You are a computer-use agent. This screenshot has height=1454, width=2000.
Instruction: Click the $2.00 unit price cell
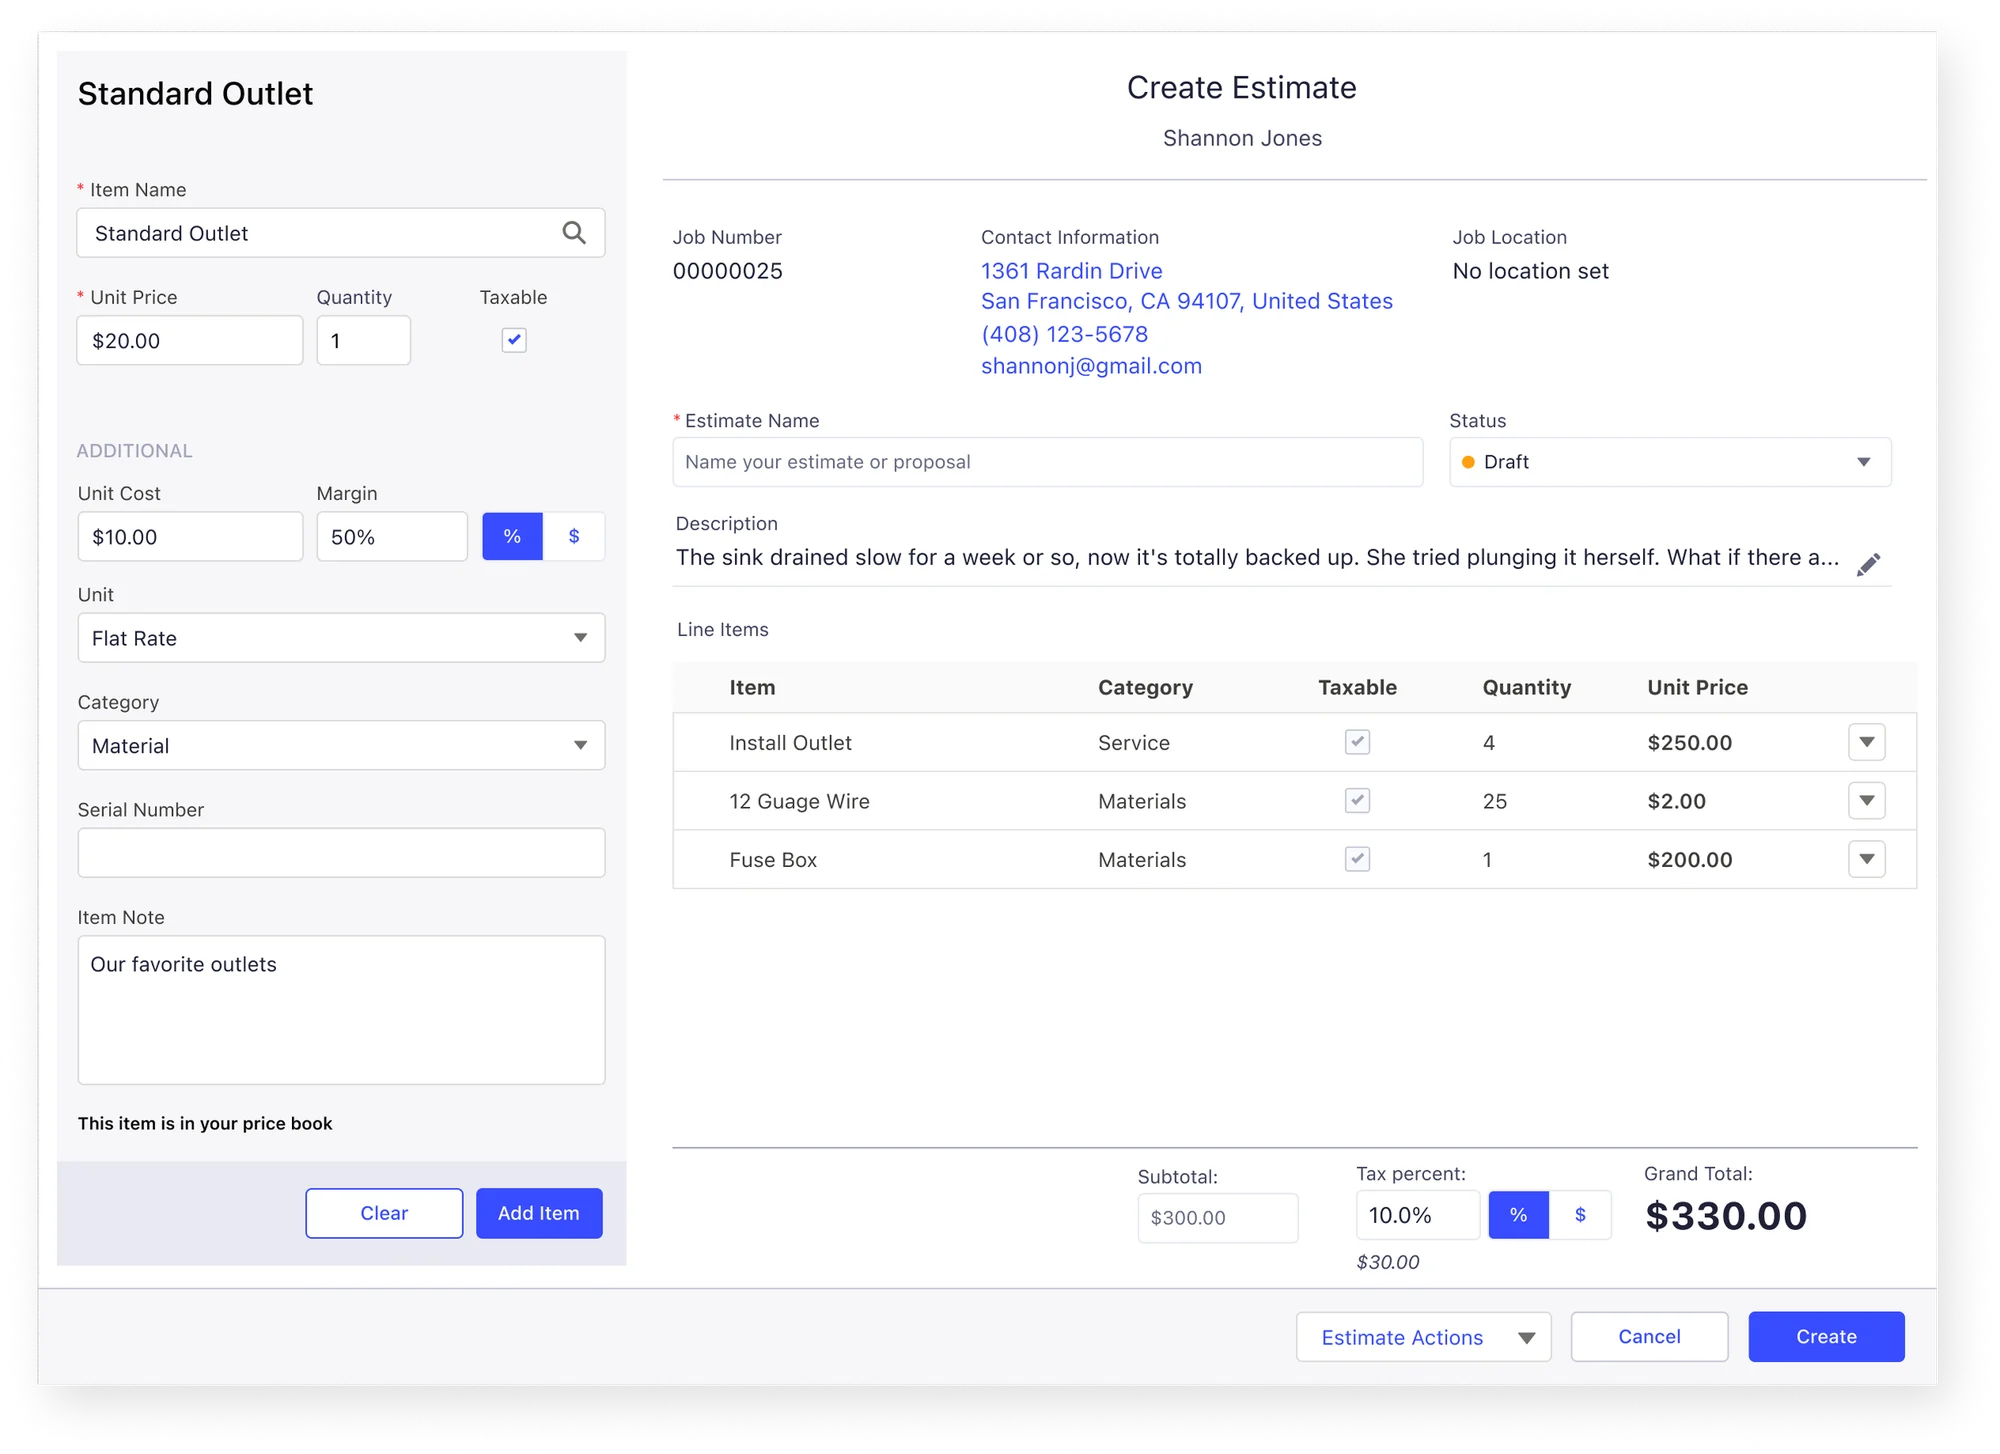coord(1676,801)
